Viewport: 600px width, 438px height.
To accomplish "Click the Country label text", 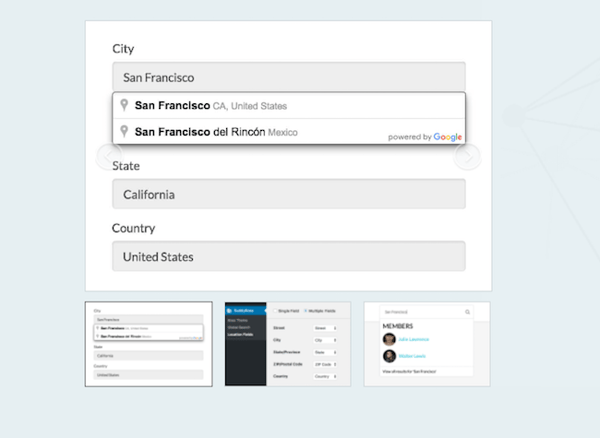I will click(x=134, y=228).
